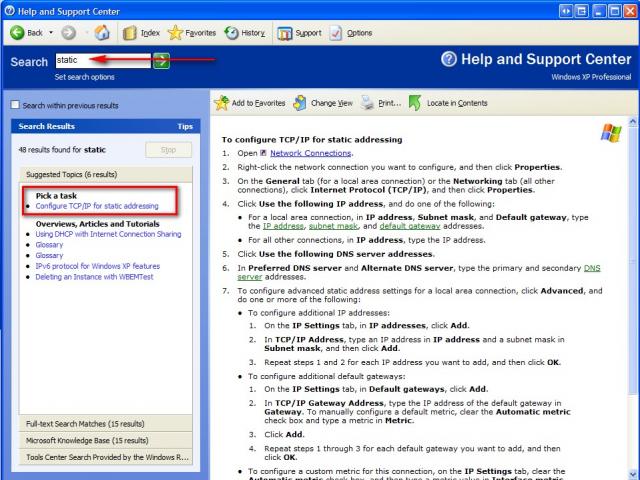The width and height of the screenshot is (640, 480).
Task: Open the History clock icon
Action: [x=231, y=33]
